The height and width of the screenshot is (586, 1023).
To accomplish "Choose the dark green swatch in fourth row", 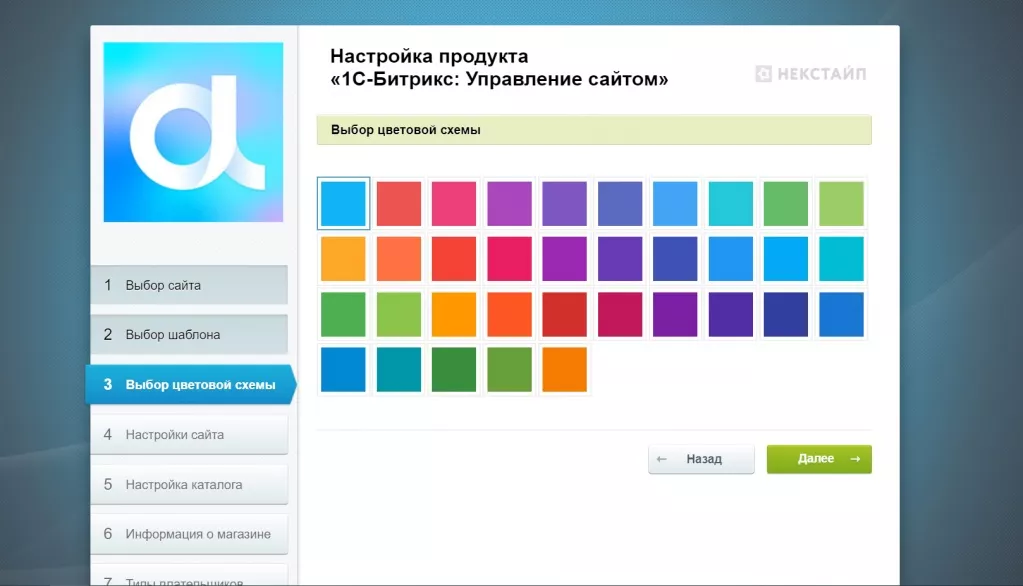I will pos(454,370).
